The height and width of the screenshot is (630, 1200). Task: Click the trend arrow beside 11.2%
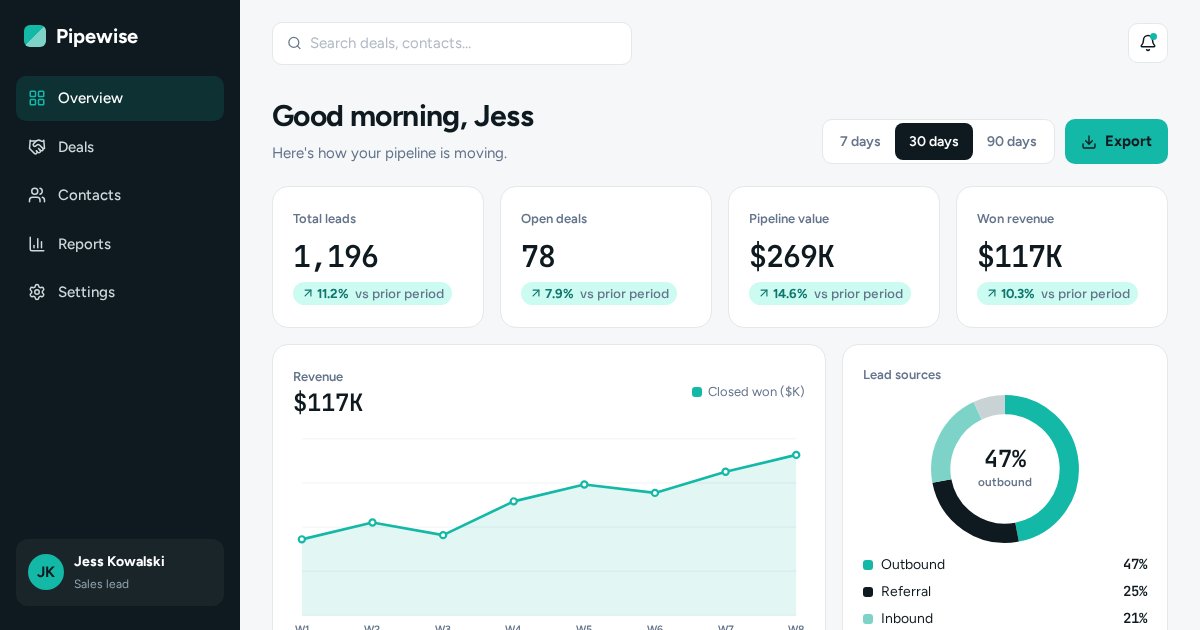pos(308,294)
